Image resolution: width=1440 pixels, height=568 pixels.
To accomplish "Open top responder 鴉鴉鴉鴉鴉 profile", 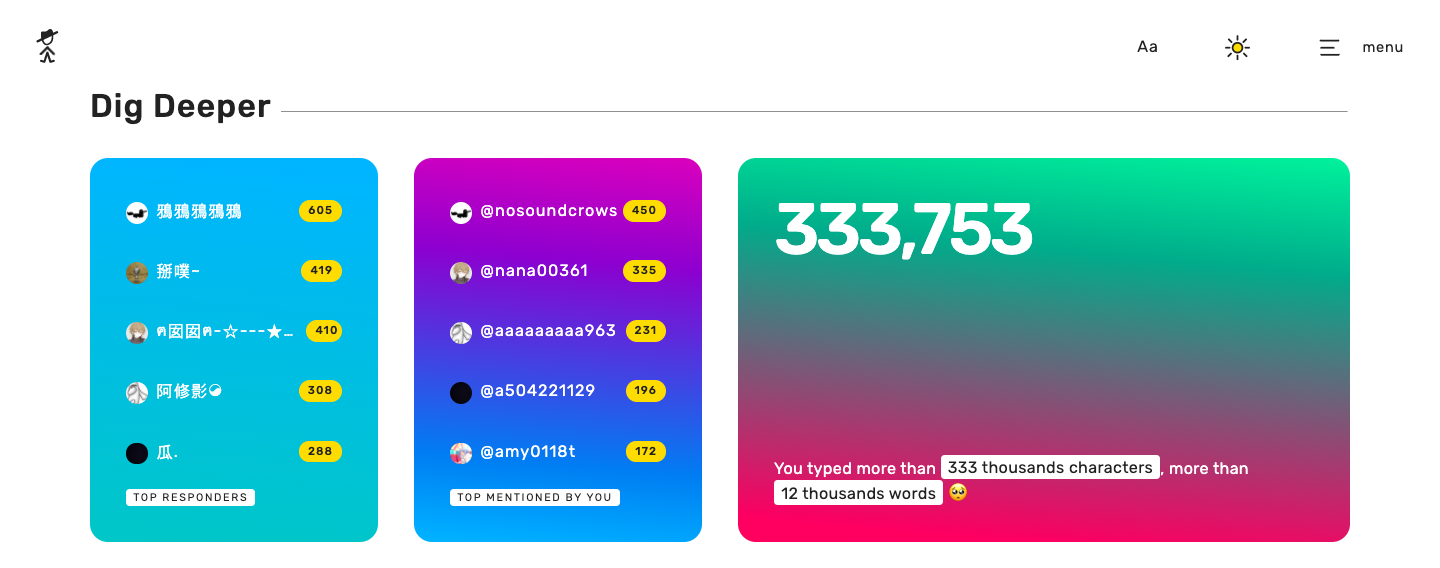I will (199, 212).
